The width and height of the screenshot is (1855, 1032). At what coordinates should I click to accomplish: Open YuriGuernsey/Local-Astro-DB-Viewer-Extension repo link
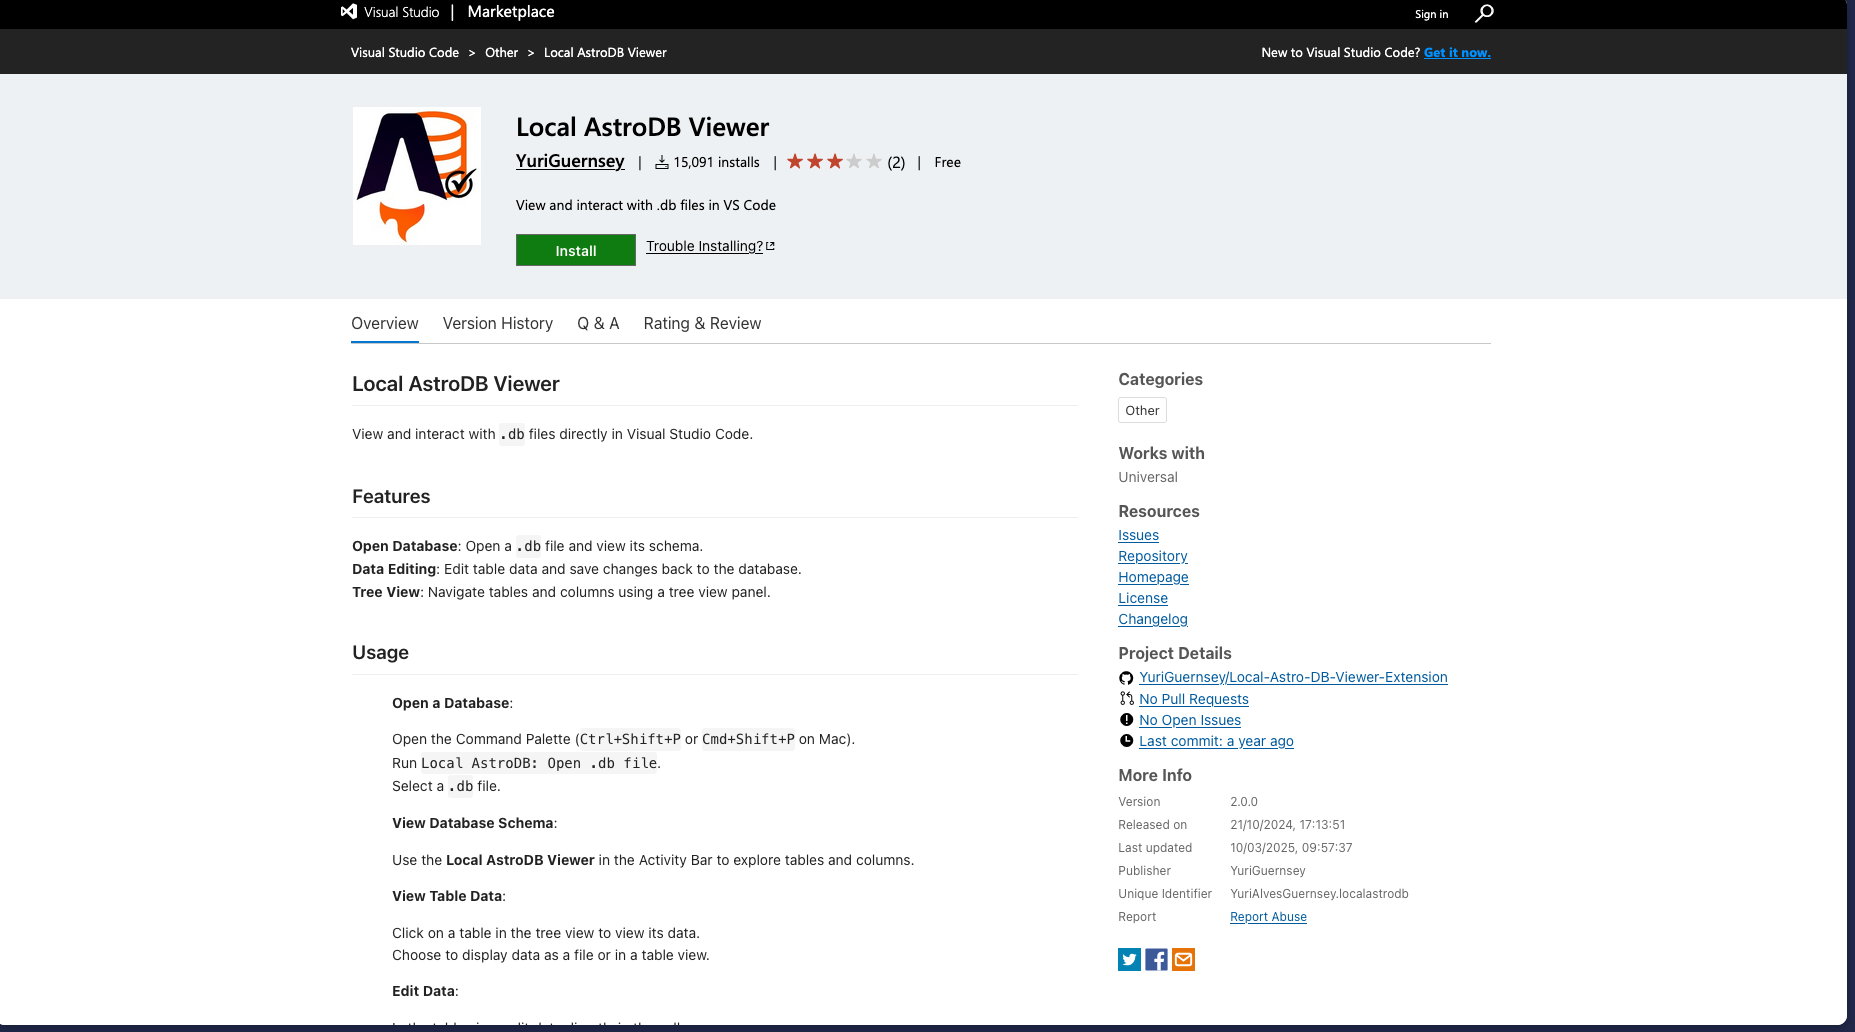pyautogui.click(x=1293, y=677)
